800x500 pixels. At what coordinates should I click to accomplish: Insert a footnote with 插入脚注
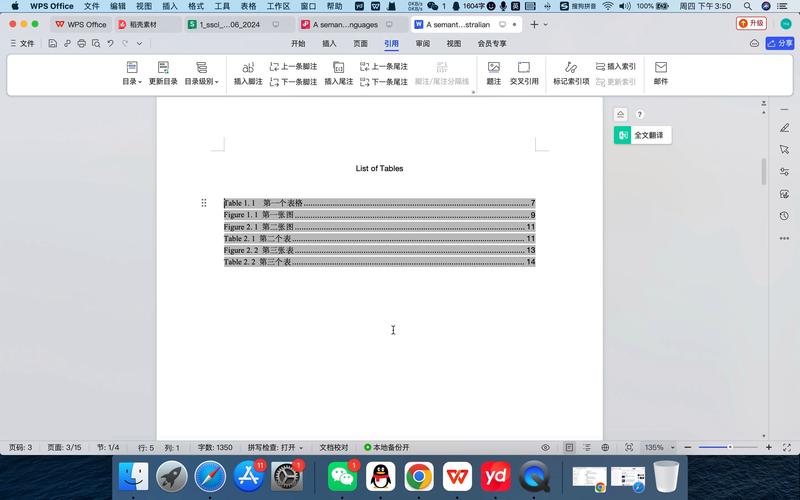click(248, 73)
